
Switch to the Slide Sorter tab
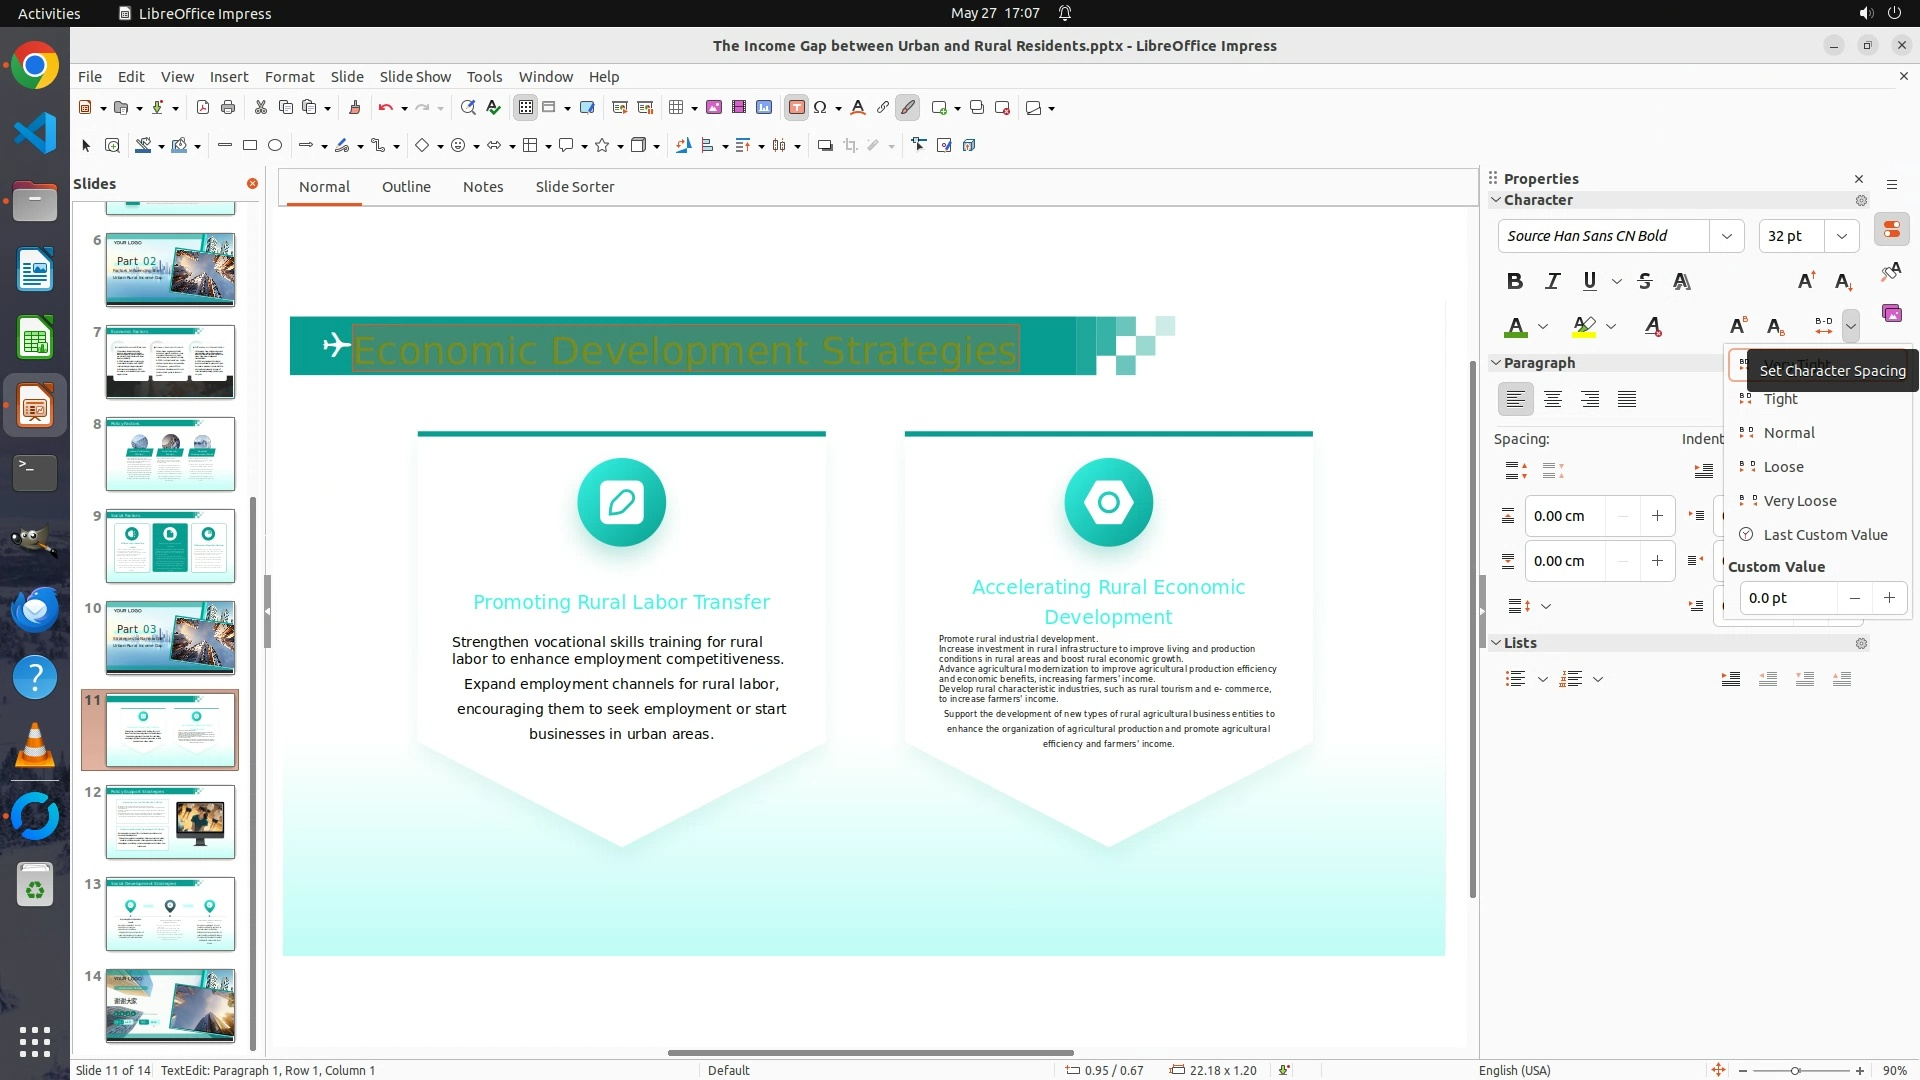click(x=574, y=187)
